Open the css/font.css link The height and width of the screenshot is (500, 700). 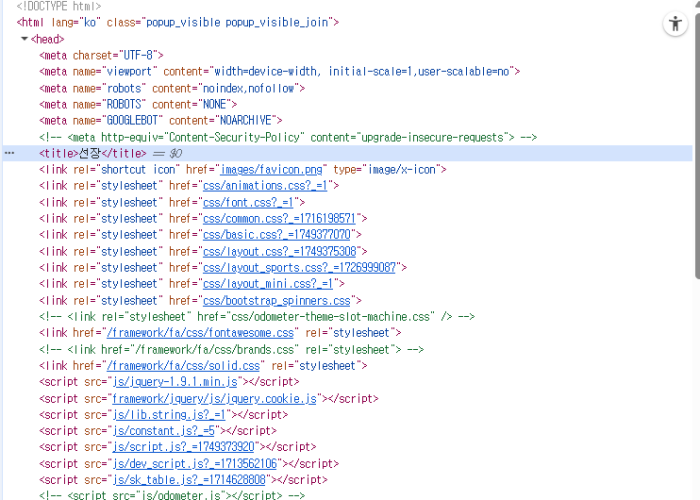click(248, 203)
